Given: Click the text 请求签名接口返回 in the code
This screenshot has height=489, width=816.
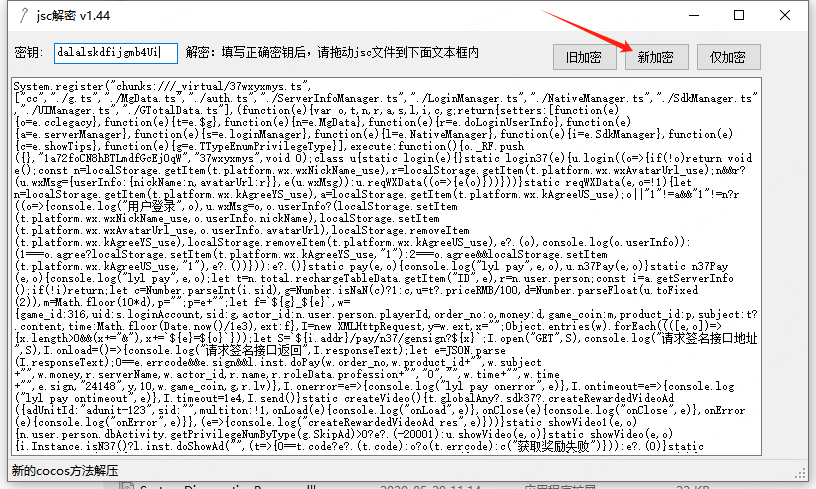Looking at the screenshot, I should tap(252, 350).
